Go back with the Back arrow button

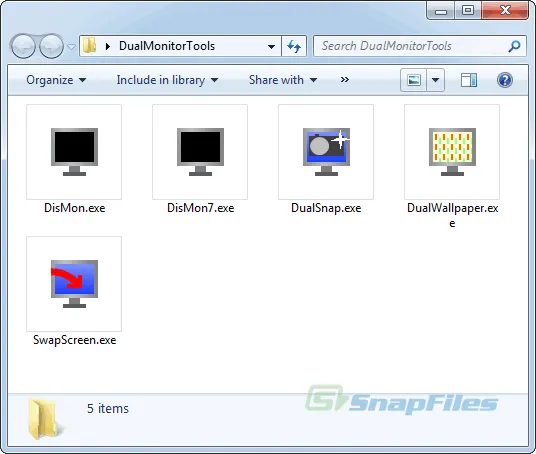pos(23,46)
